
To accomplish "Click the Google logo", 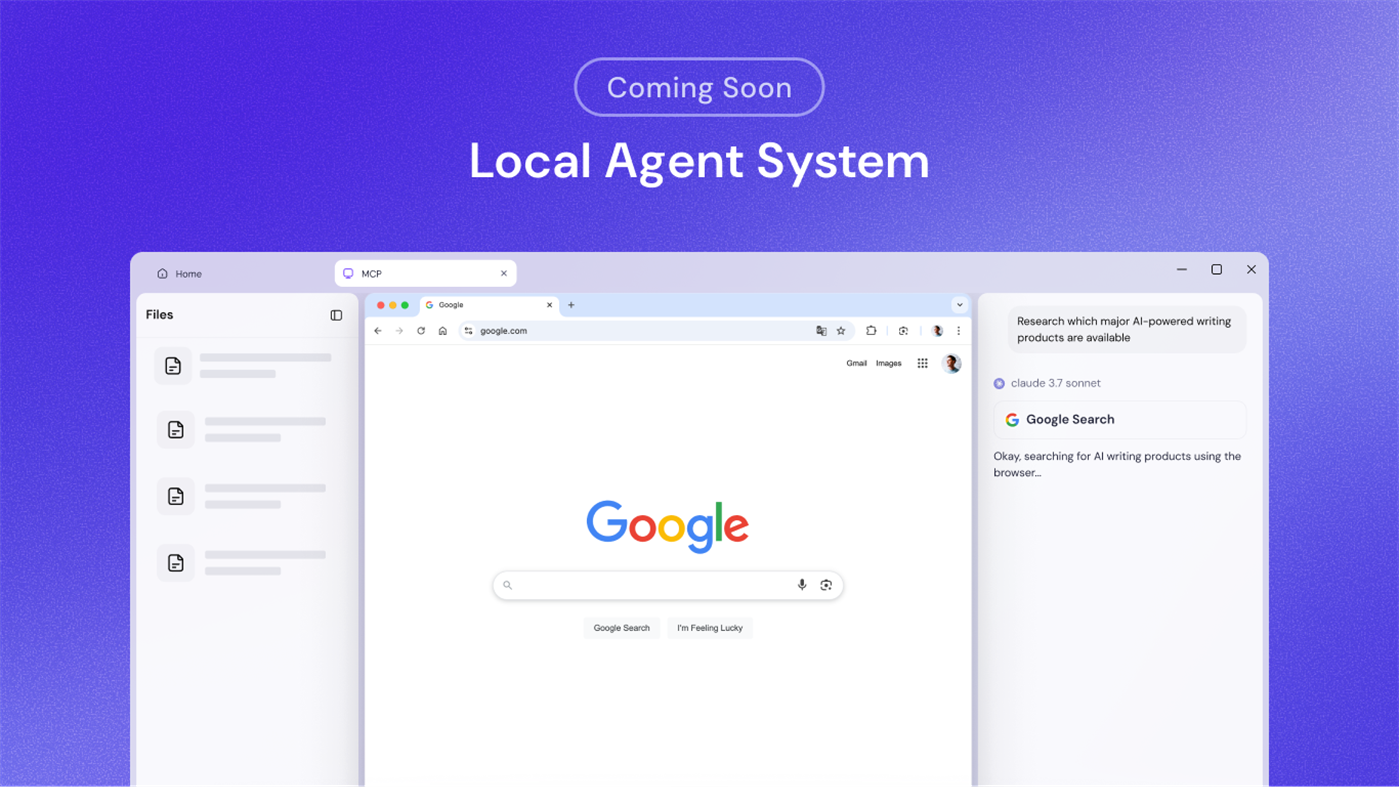I will (667, 526).
